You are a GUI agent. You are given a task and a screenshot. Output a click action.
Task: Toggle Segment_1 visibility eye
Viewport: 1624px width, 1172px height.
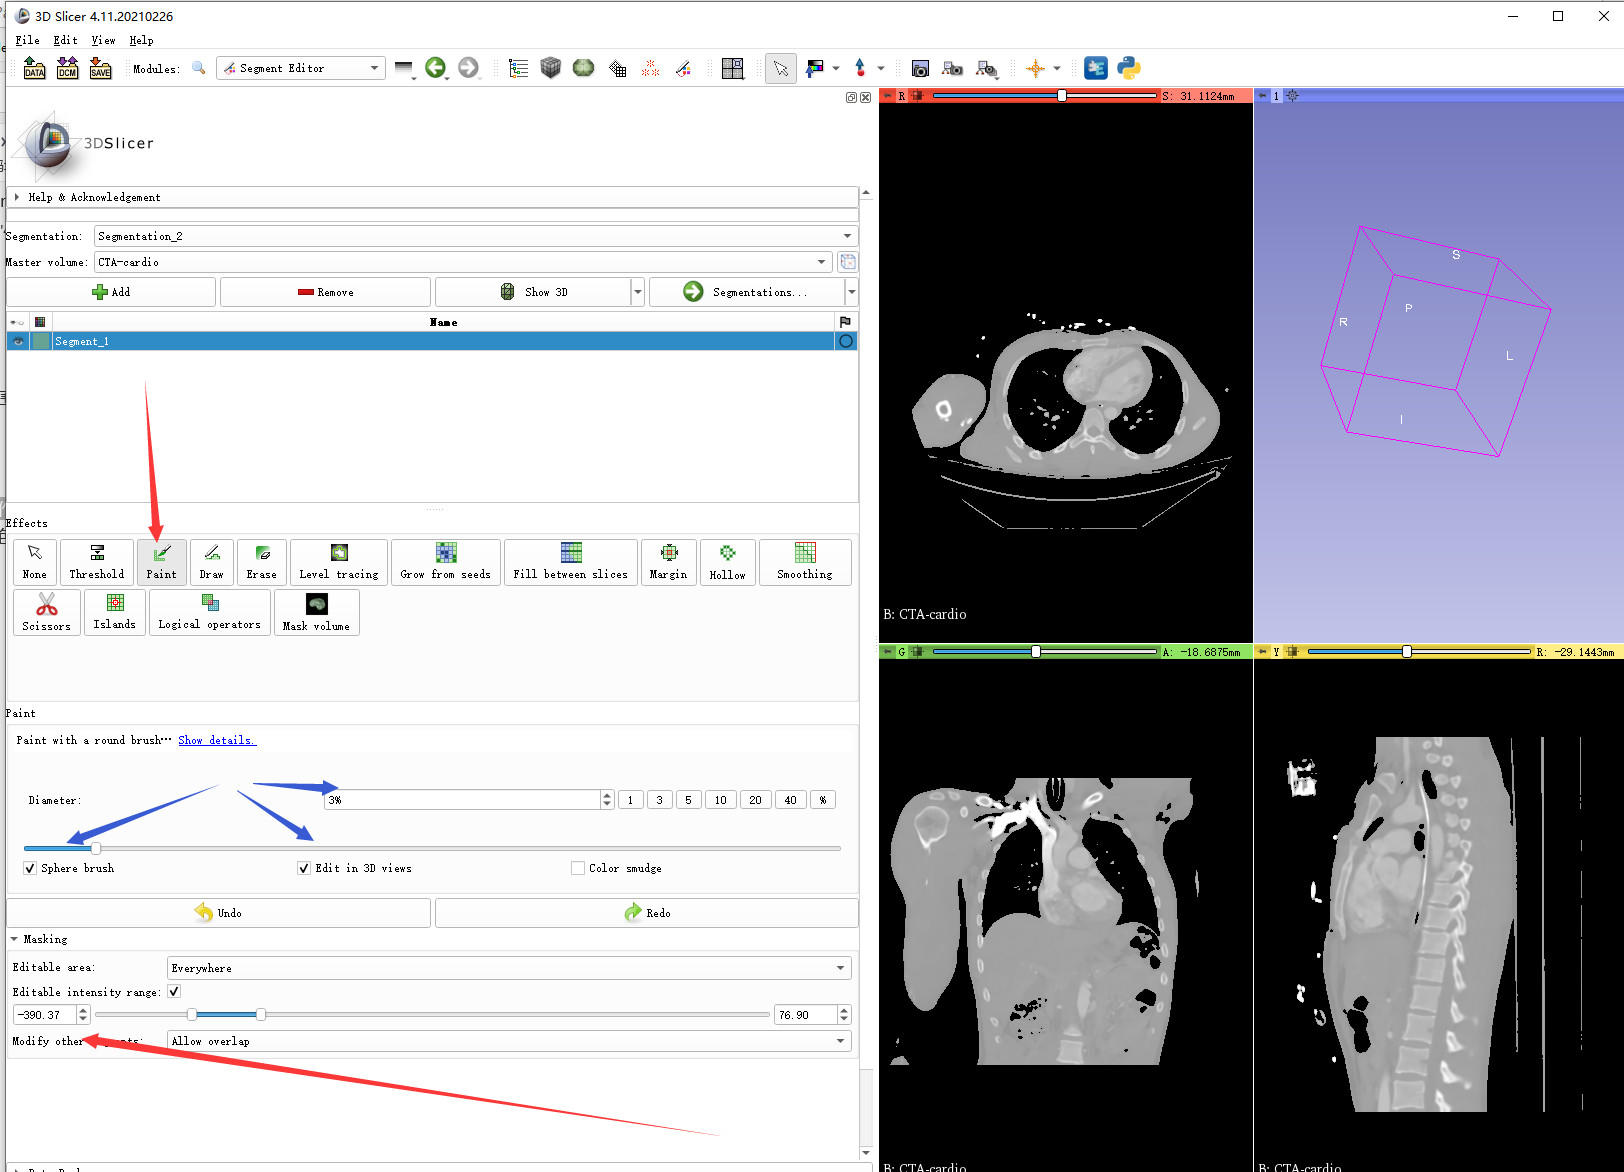[17, 341]
